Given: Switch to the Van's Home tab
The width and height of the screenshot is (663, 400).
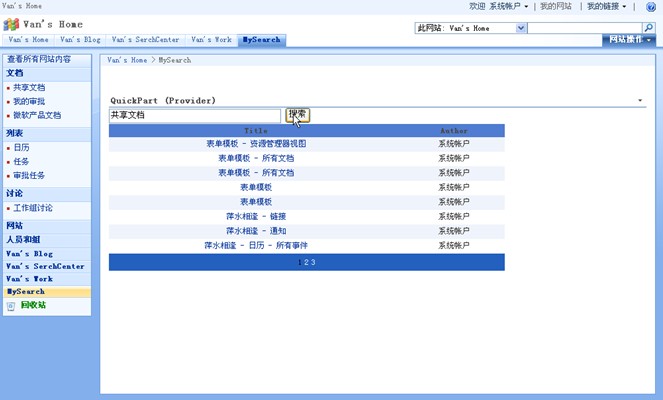Looking at the screenshot, I should point(28,40).
